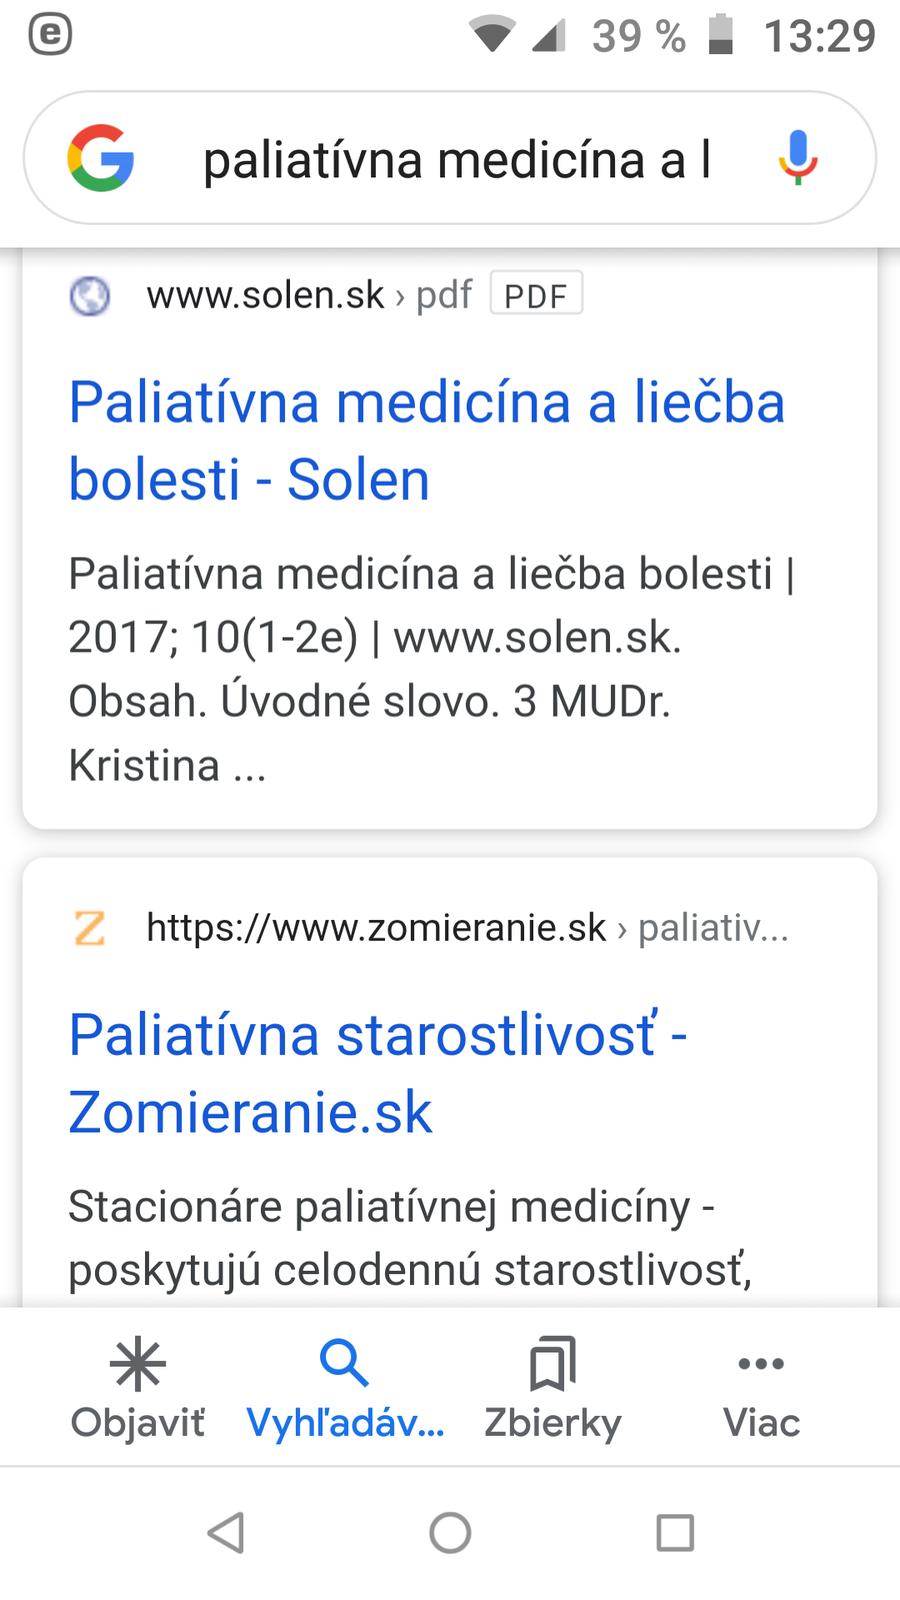Tap the Viac three-dots icon
Image resolution: width=900 pixels, height=1600 pixels.
coord(761,1365)
